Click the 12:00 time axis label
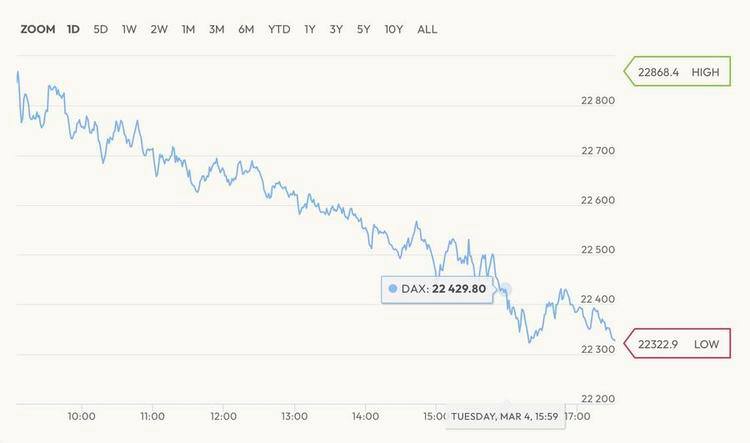750x443 pixels. coord(224,416)
